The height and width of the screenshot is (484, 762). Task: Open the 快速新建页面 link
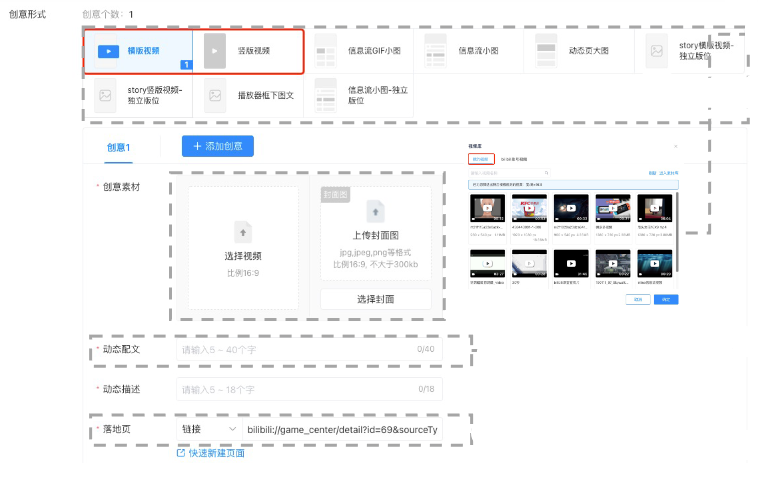tap(216, 453)
